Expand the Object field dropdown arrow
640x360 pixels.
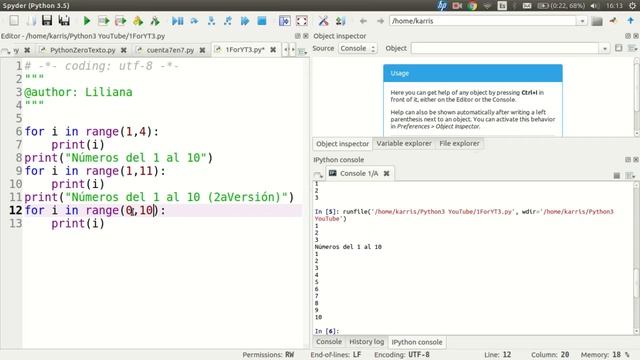pyautogui.click(x=604, y=48)
